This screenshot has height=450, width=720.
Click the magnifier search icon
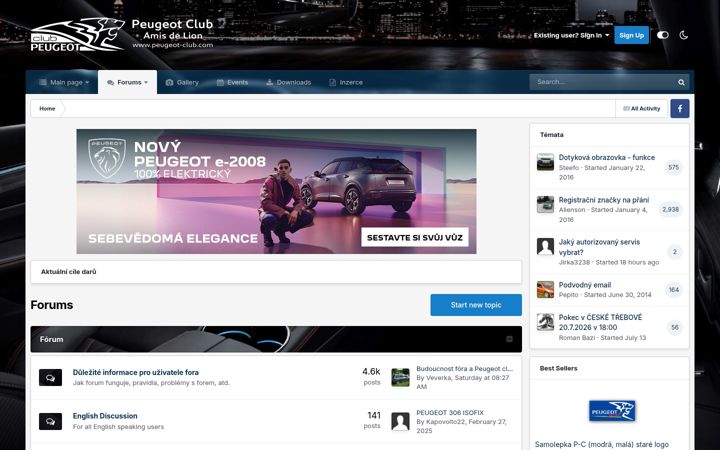pos(681,82)
